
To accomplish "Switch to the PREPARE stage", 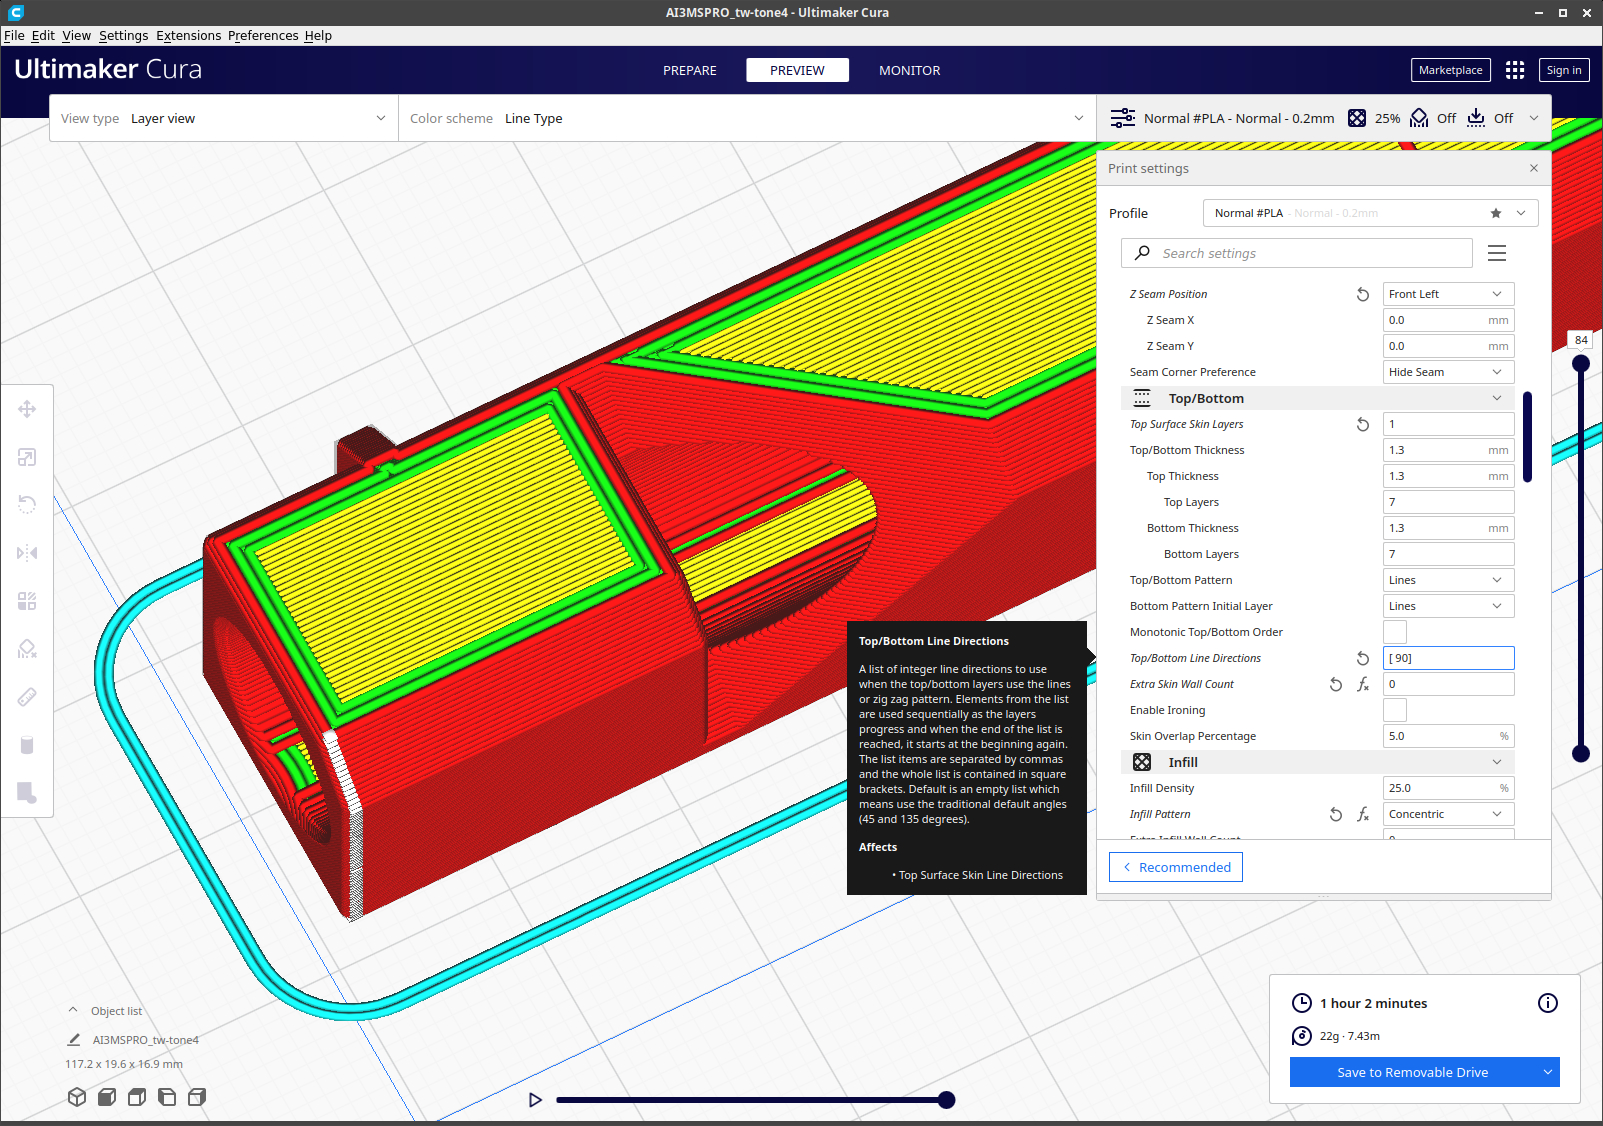I will tap(690, 70).
